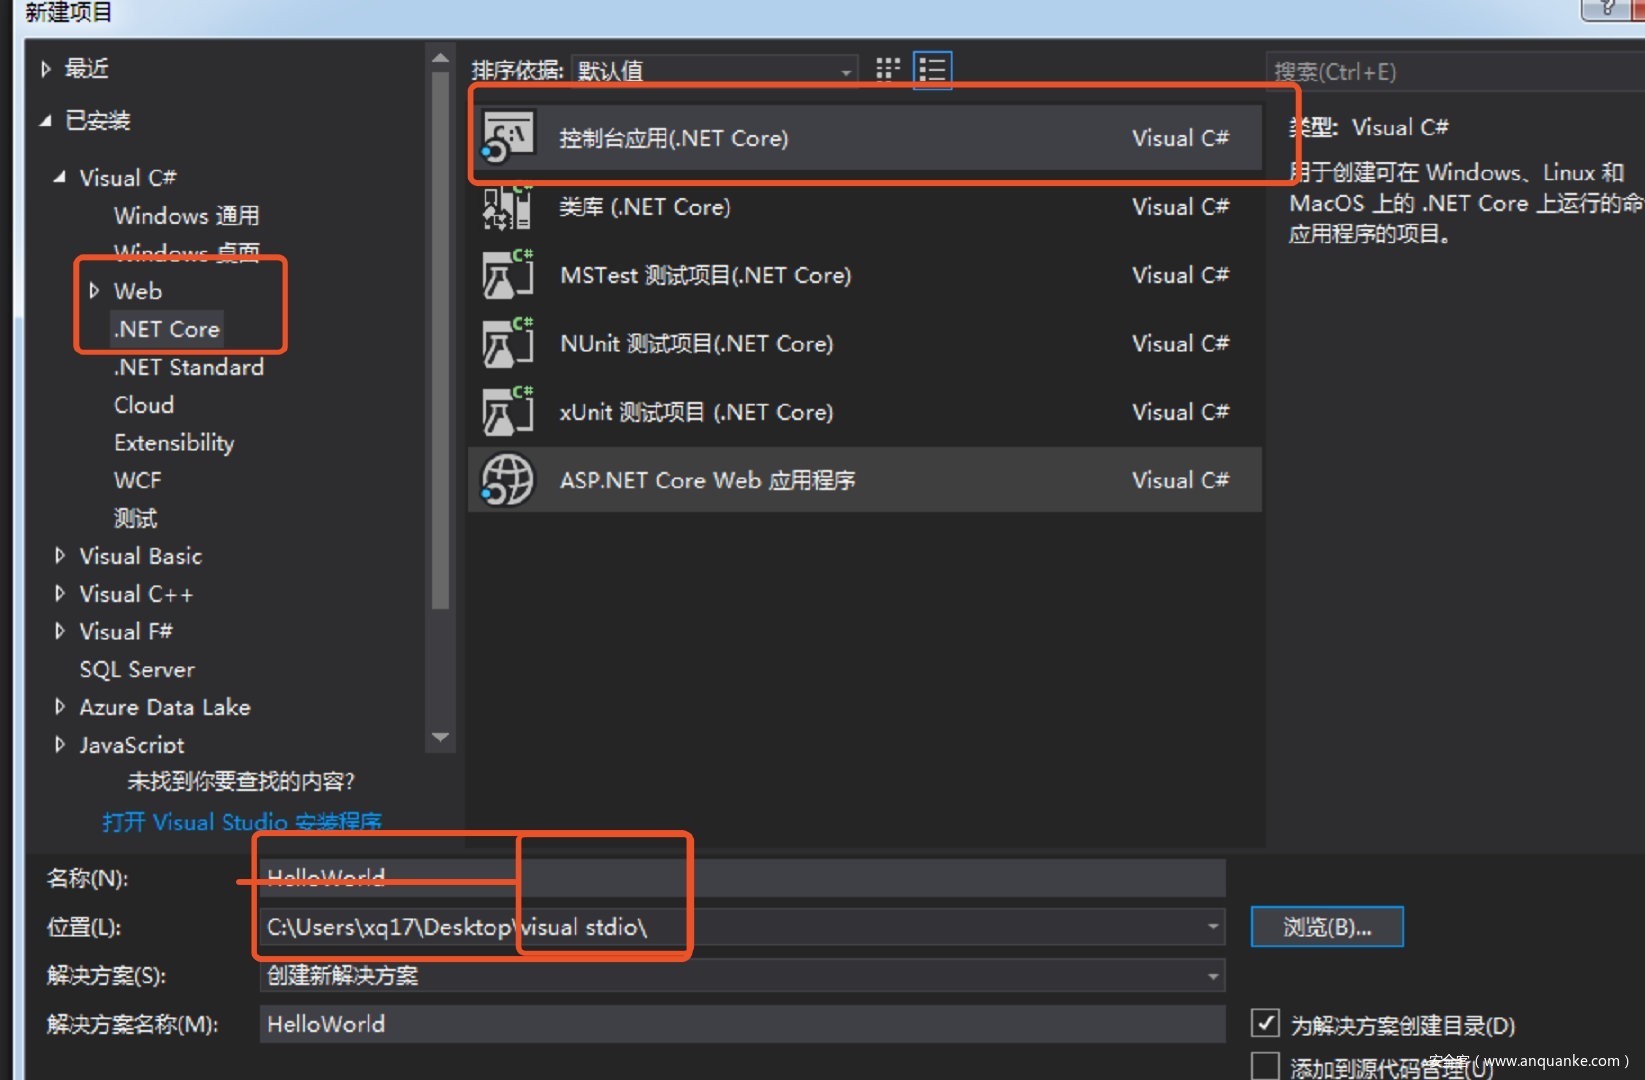Select ASP.NET Core Web application globe icon
1645x1080 pixels.
[508, 480]
